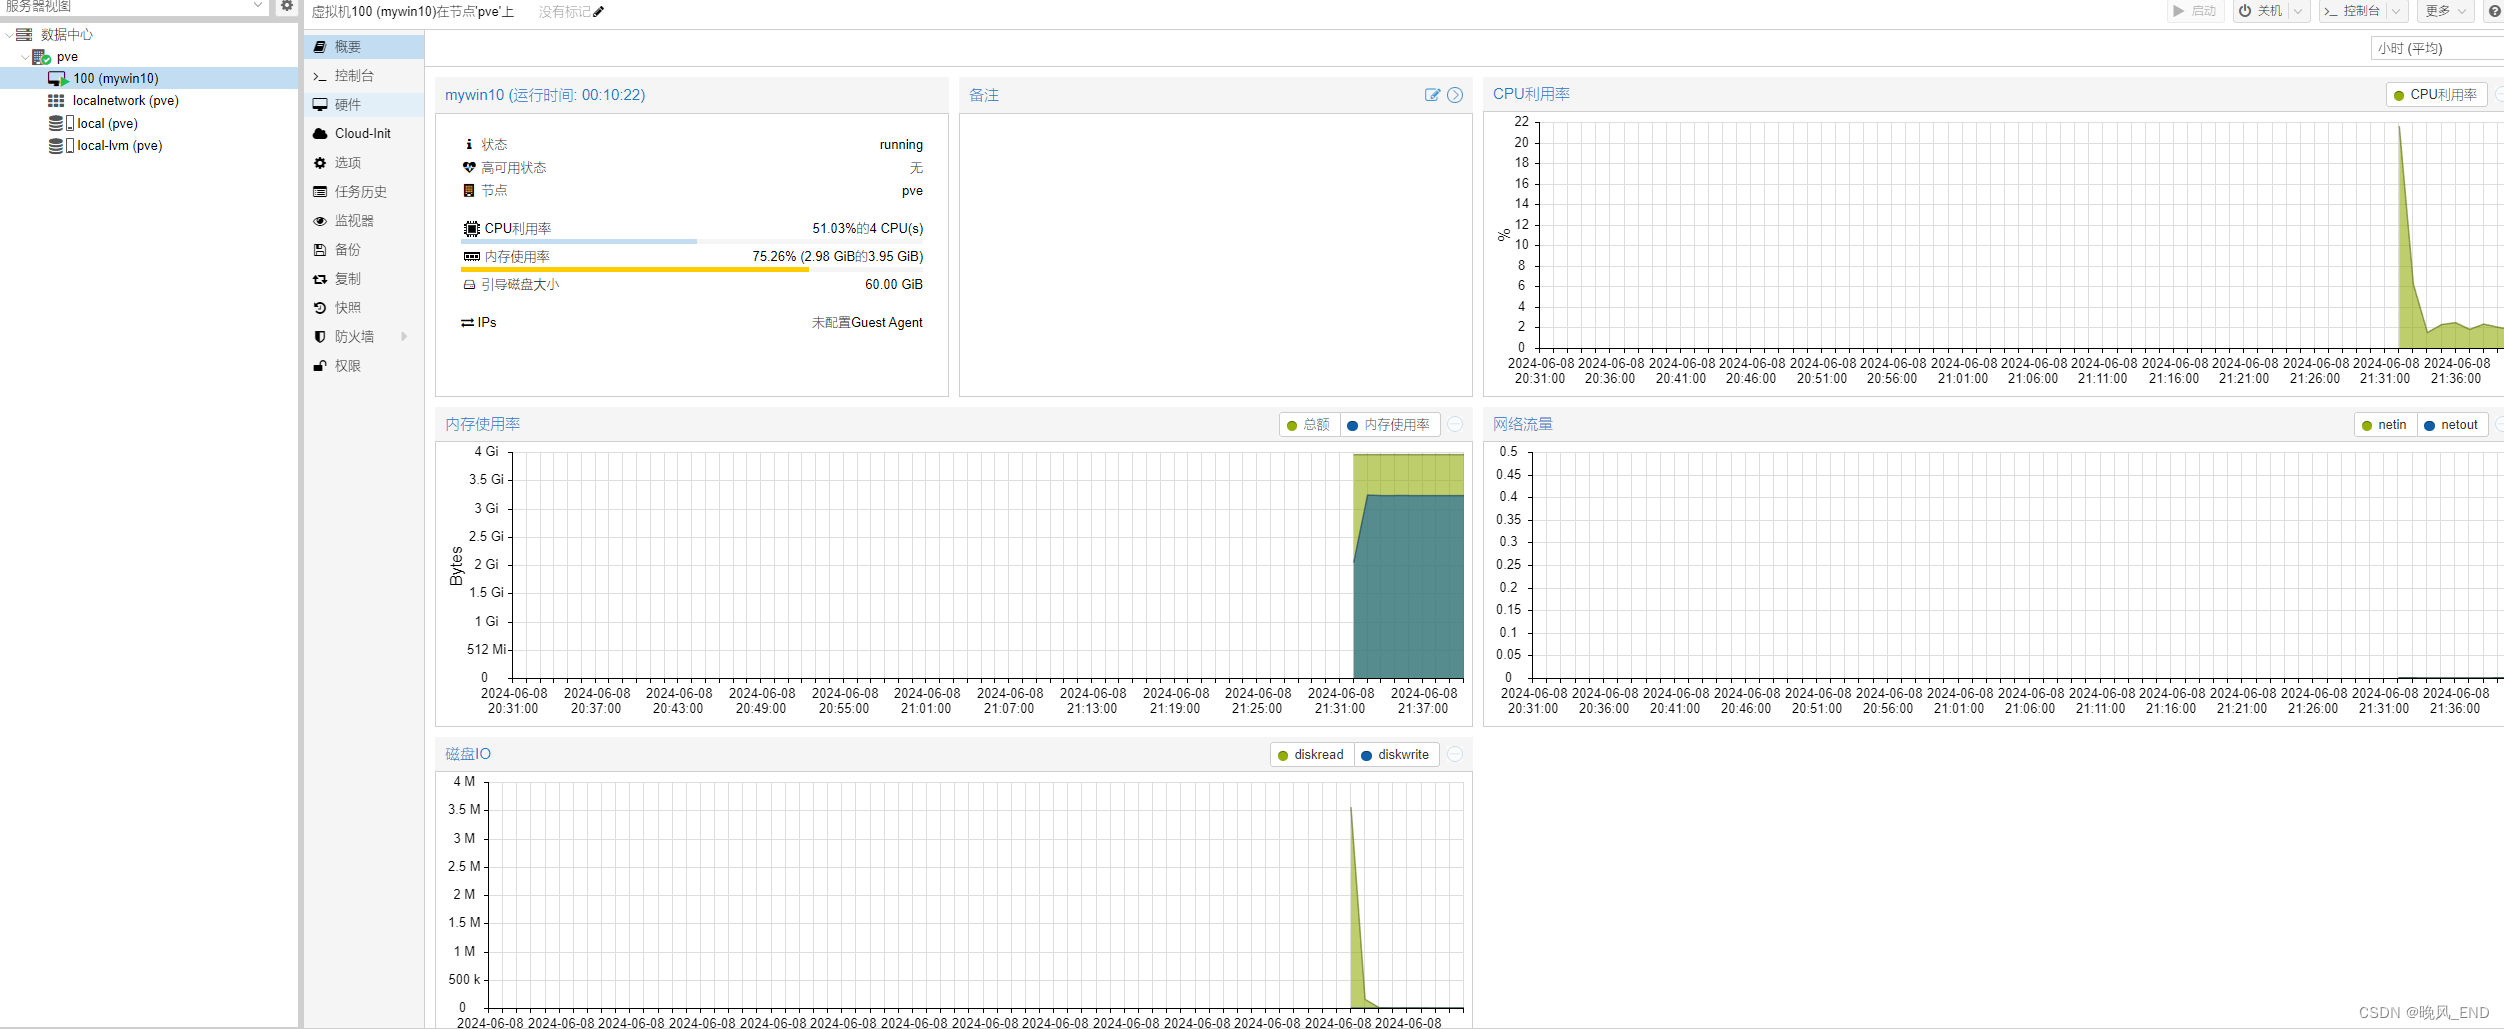Click the IPs network arrows icon
This screenshot has height=1029, width=2504.
[x=467, y=323]
